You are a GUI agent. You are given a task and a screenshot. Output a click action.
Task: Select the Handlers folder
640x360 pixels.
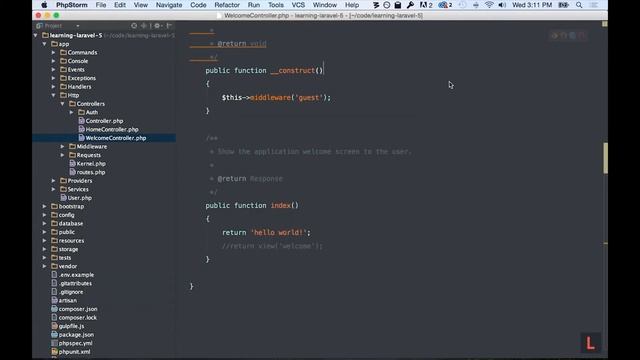coord(76,87)
